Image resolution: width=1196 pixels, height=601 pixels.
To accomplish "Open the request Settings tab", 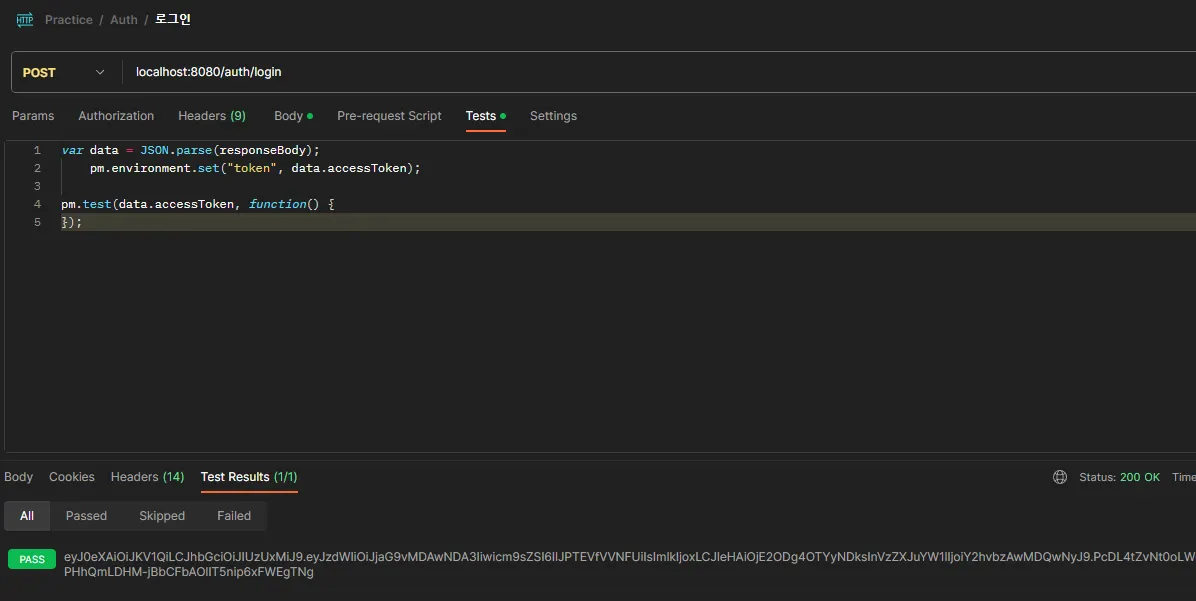I will (553, 116).
